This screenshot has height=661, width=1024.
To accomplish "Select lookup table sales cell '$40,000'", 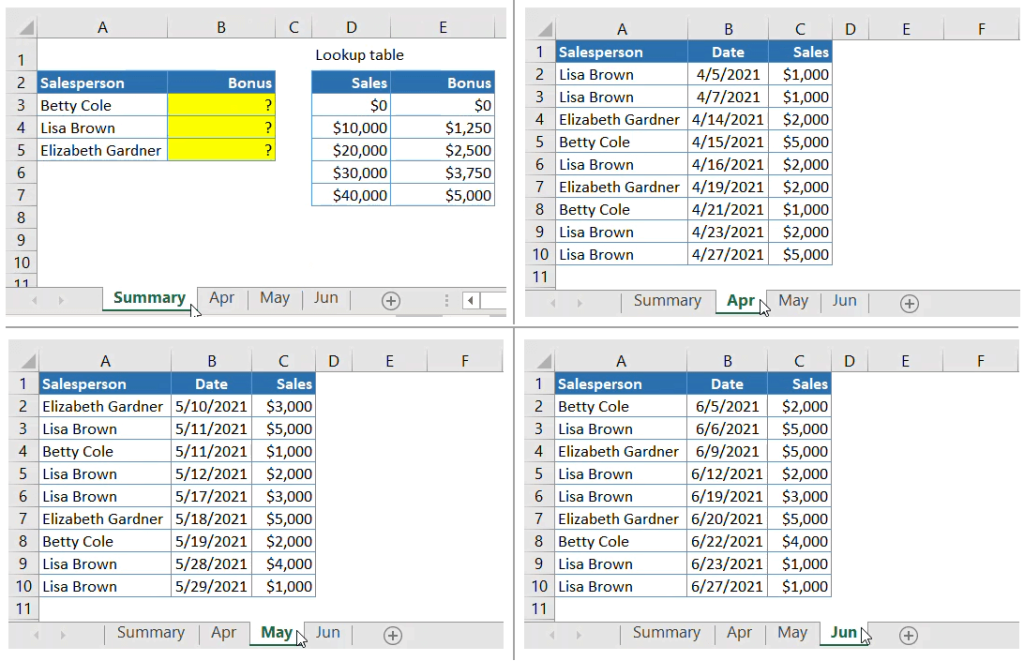I will tap(351, 195).
